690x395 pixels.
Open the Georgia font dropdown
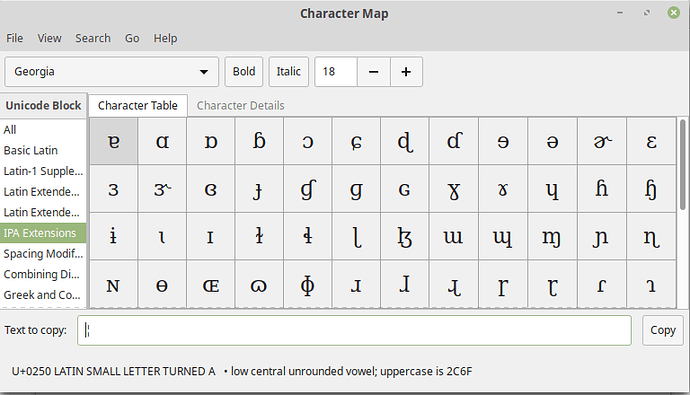point(111,71)
